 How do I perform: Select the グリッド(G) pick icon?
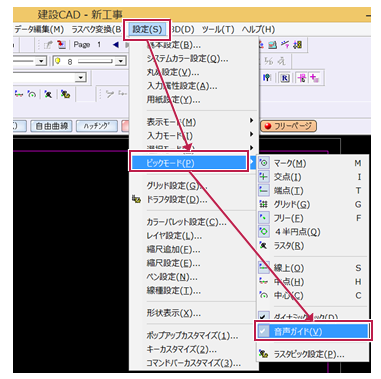(264, 204)
